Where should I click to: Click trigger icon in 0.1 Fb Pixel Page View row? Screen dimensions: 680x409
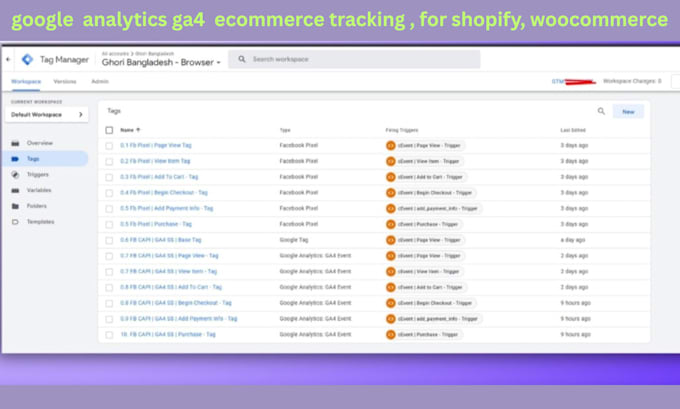pyautogui.click(x=391, y=145)
